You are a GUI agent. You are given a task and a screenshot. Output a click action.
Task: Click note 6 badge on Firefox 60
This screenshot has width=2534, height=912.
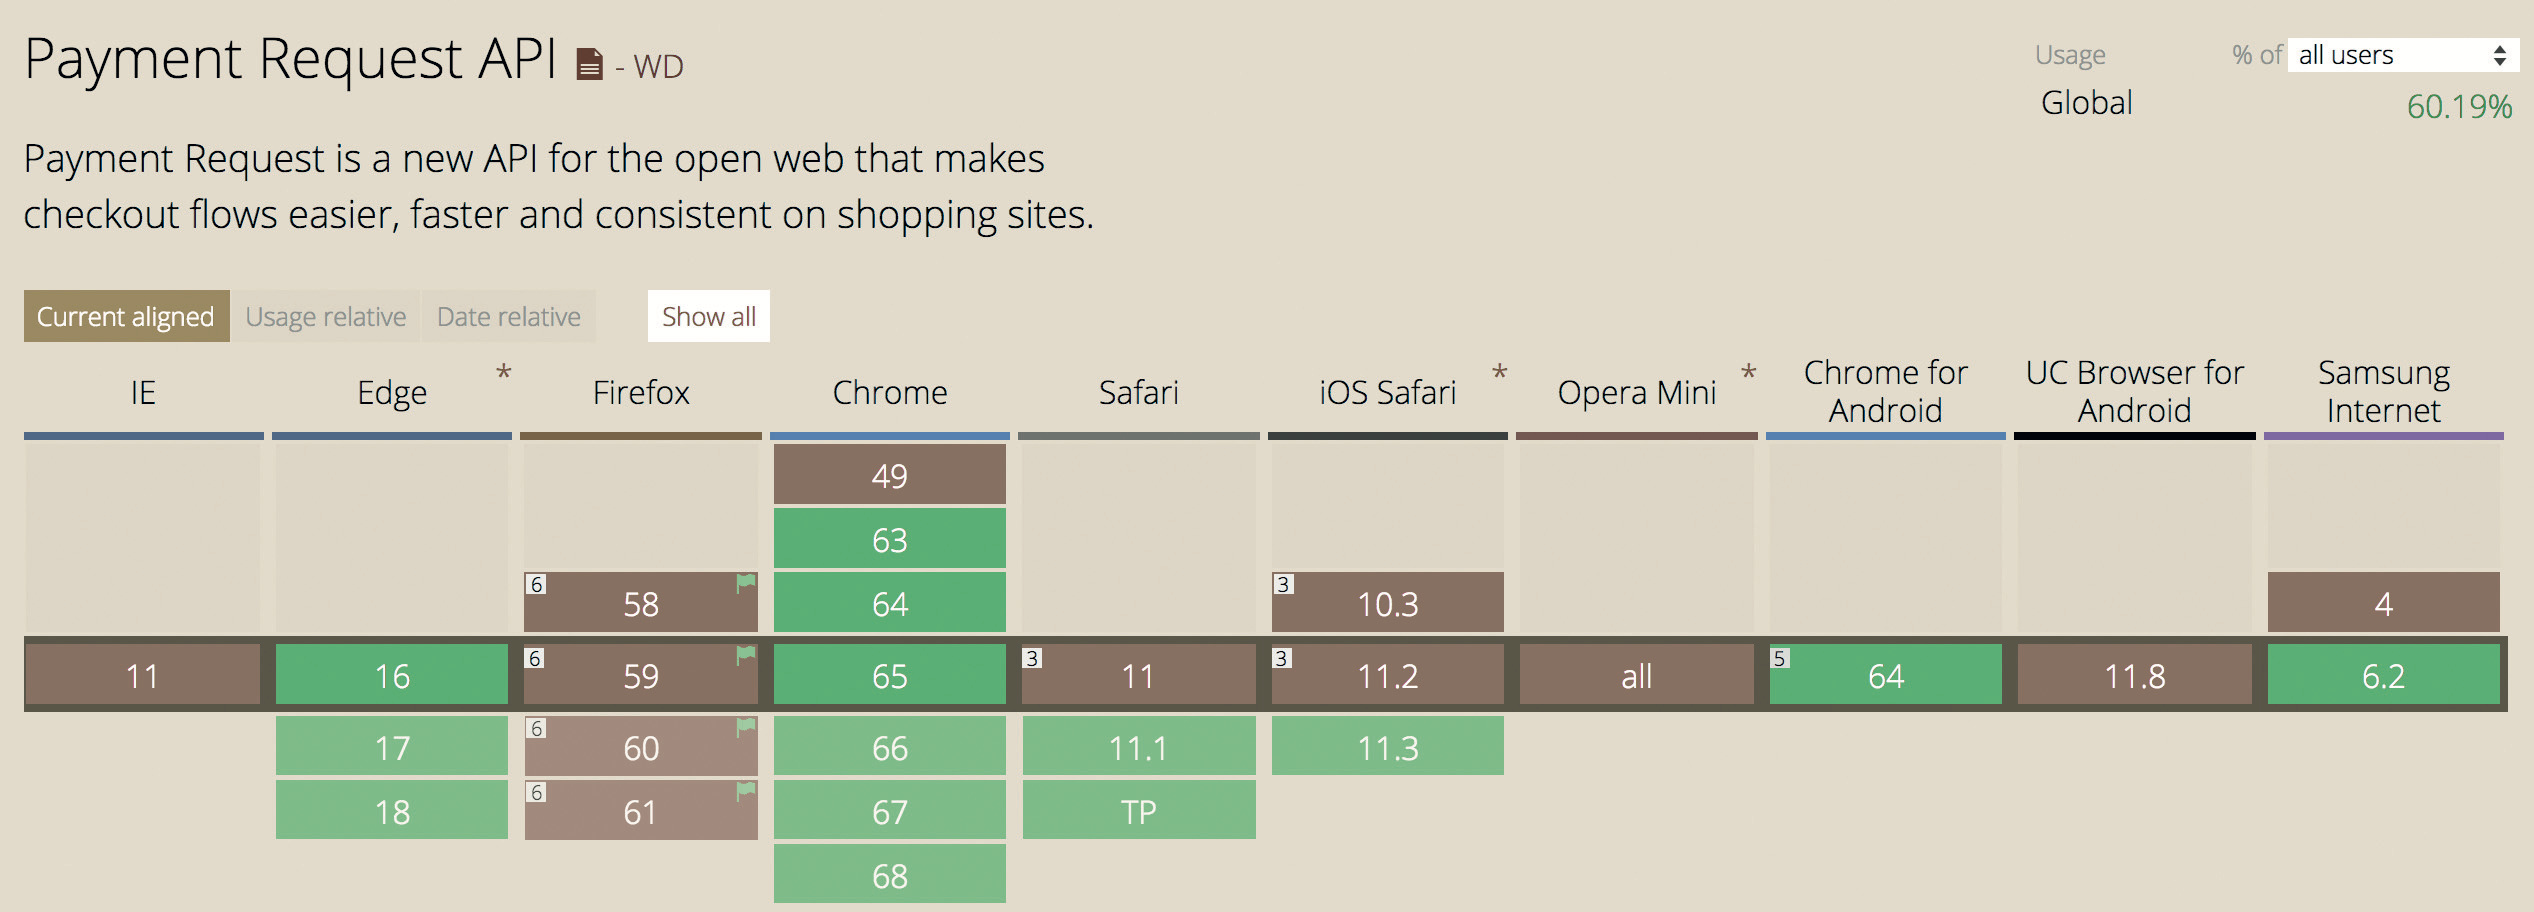tap(537, 728)
